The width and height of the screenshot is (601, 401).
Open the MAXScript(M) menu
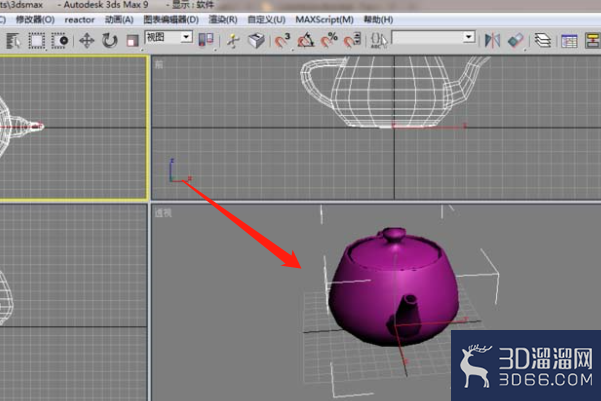pos(325,20)
